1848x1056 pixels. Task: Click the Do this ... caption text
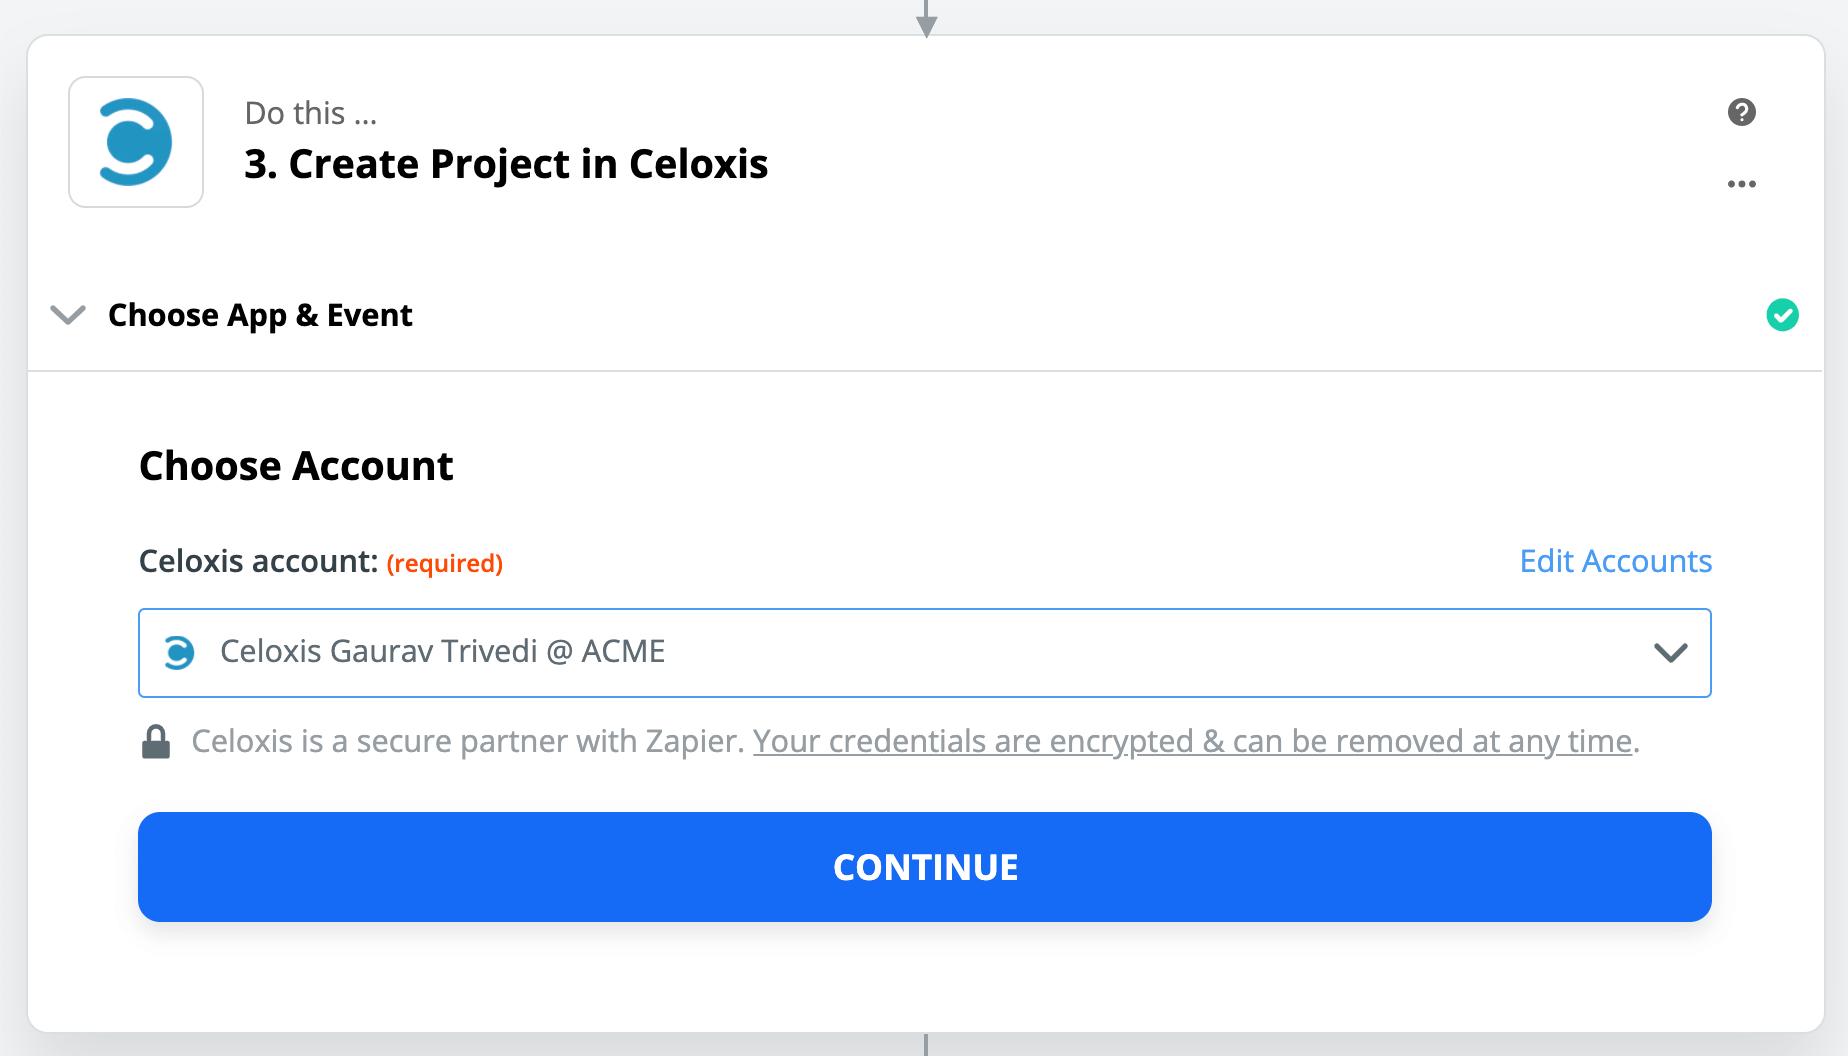[x=311, y=113]
